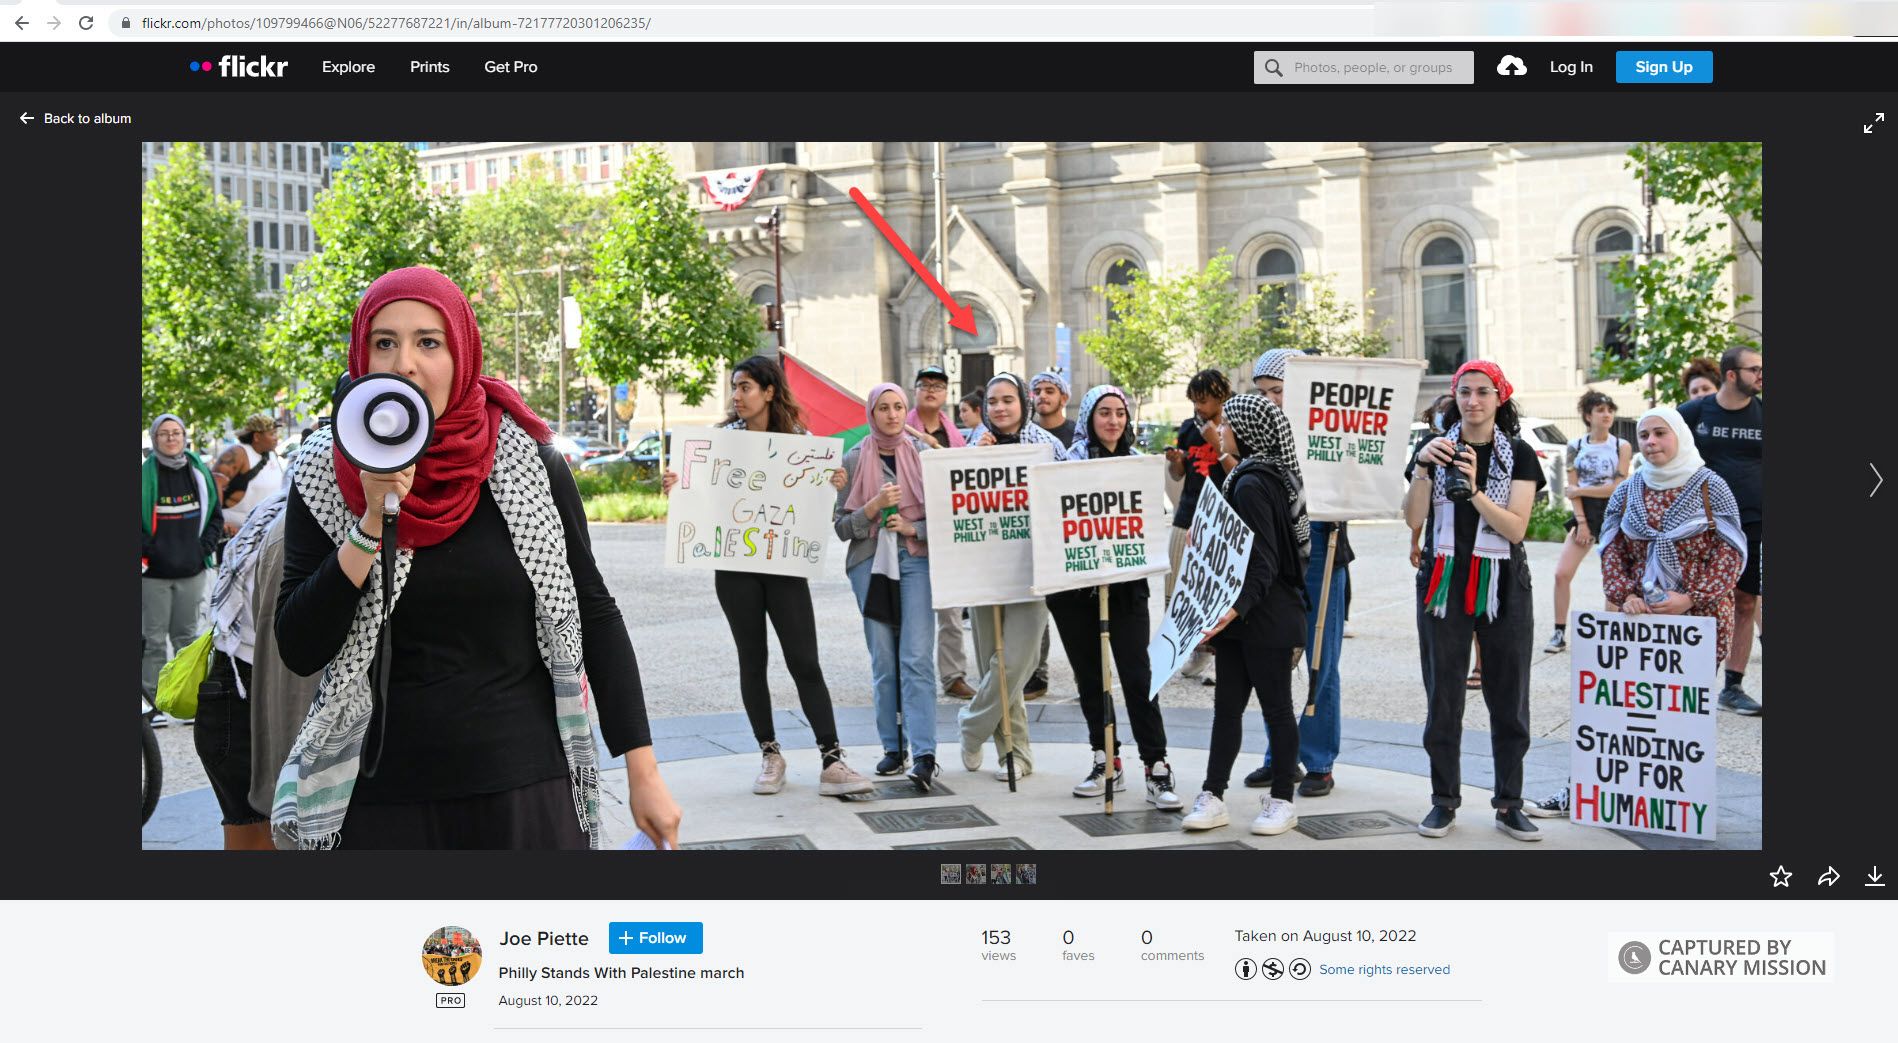Screen dimensions: 1898x1043
Task: Click the Flickr logo
Action: click(x=239, y=67)
